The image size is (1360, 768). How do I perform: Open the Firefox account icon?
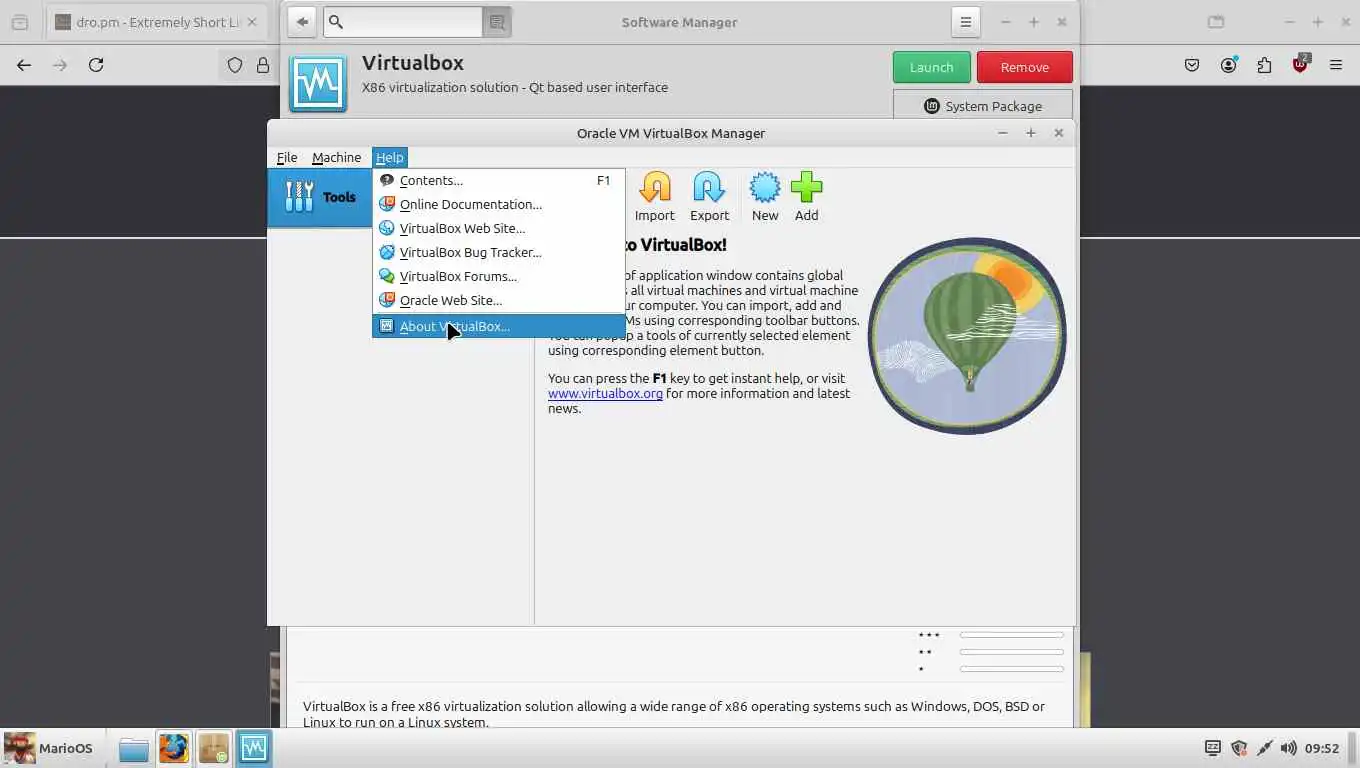point(1228,65)
